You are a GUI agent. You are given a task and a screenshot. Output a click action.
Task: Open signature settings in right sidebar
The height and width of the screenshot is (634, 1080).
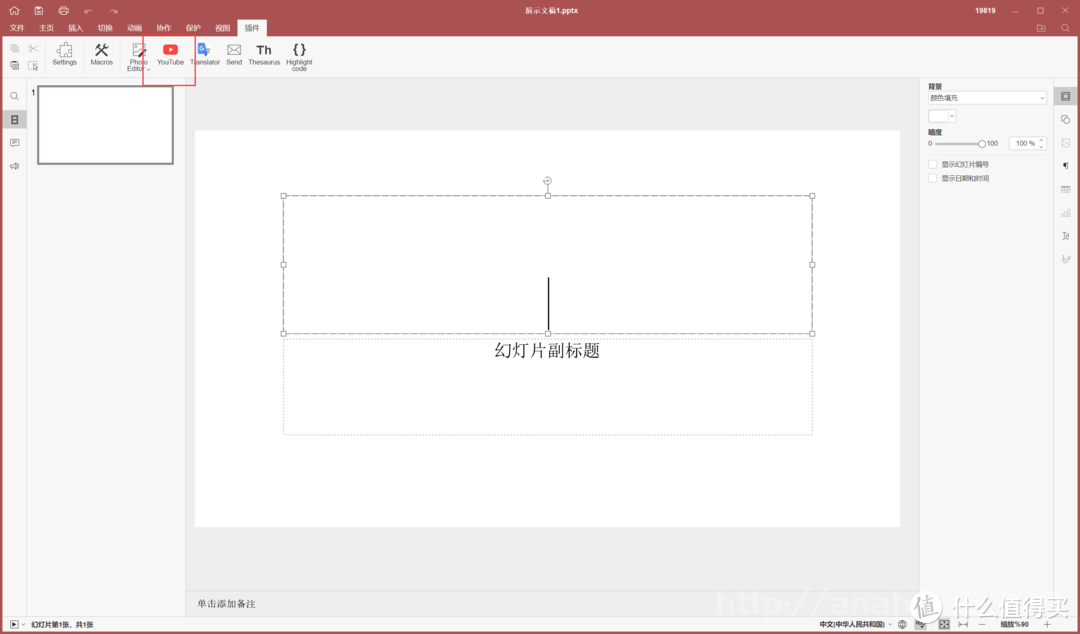1066,259
